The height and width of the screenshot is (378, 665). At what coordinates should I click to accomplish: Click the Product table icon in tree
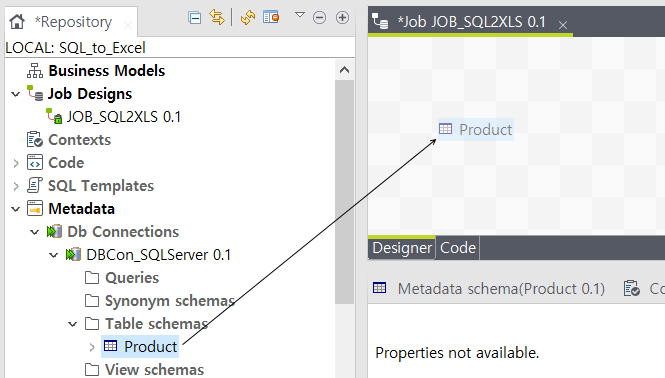coord(111,346)
